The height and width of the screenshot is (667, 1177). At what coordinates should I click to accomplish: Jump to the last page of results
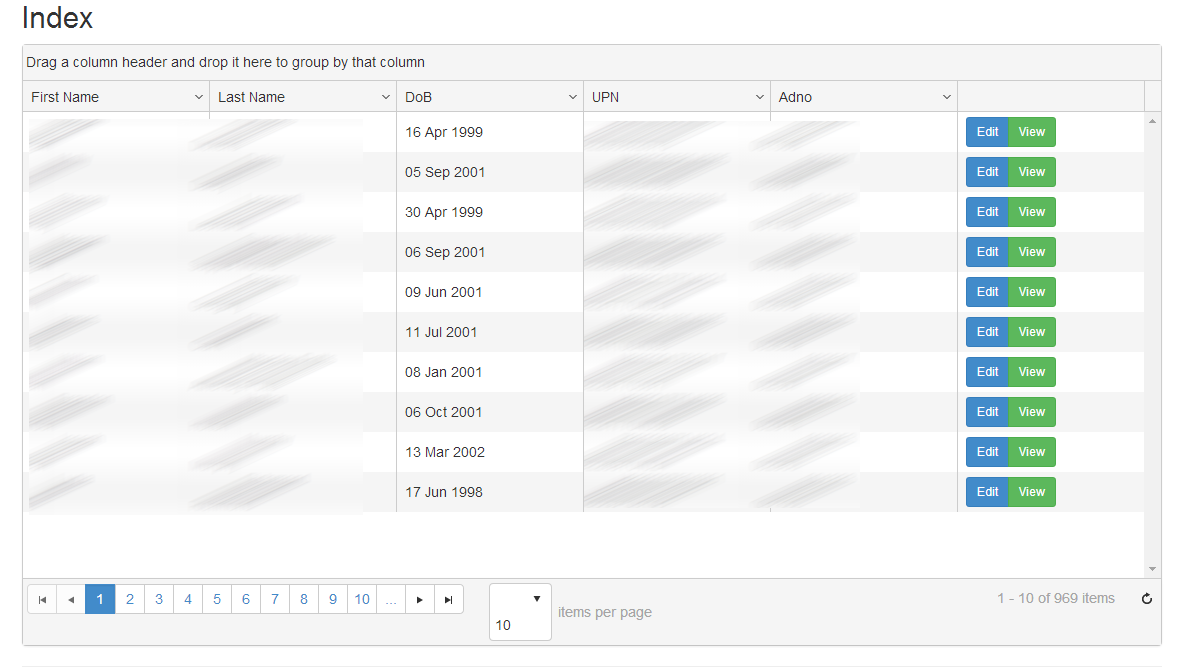click(x=449, y=599)
